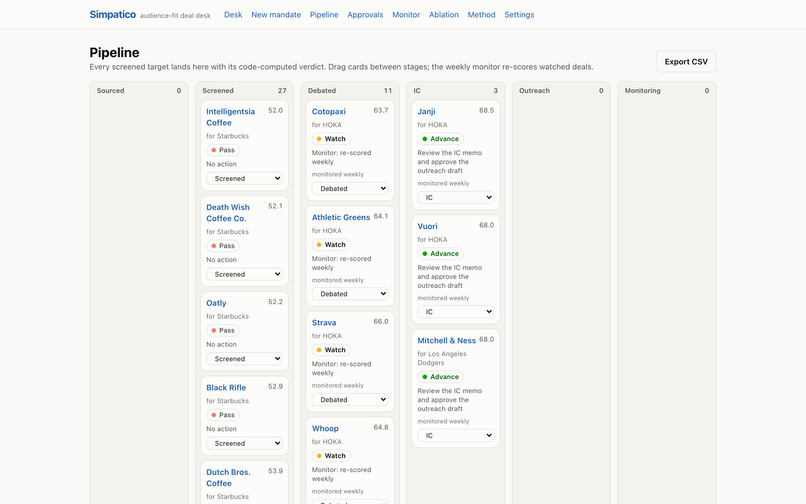Screen dimensions: 806x504
Task: Open the Whoop deal link
Action: (325, 428)
